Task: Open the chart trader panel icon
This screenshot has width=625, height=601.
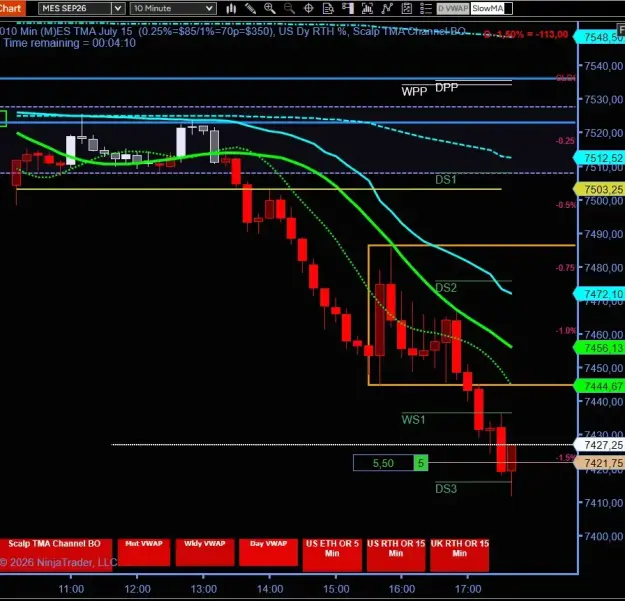Action: click(x=348, y=8)
